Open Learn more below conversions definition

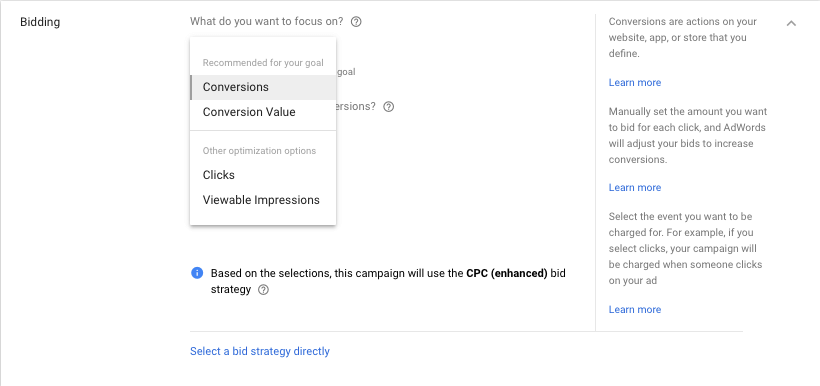coord(635,83)
